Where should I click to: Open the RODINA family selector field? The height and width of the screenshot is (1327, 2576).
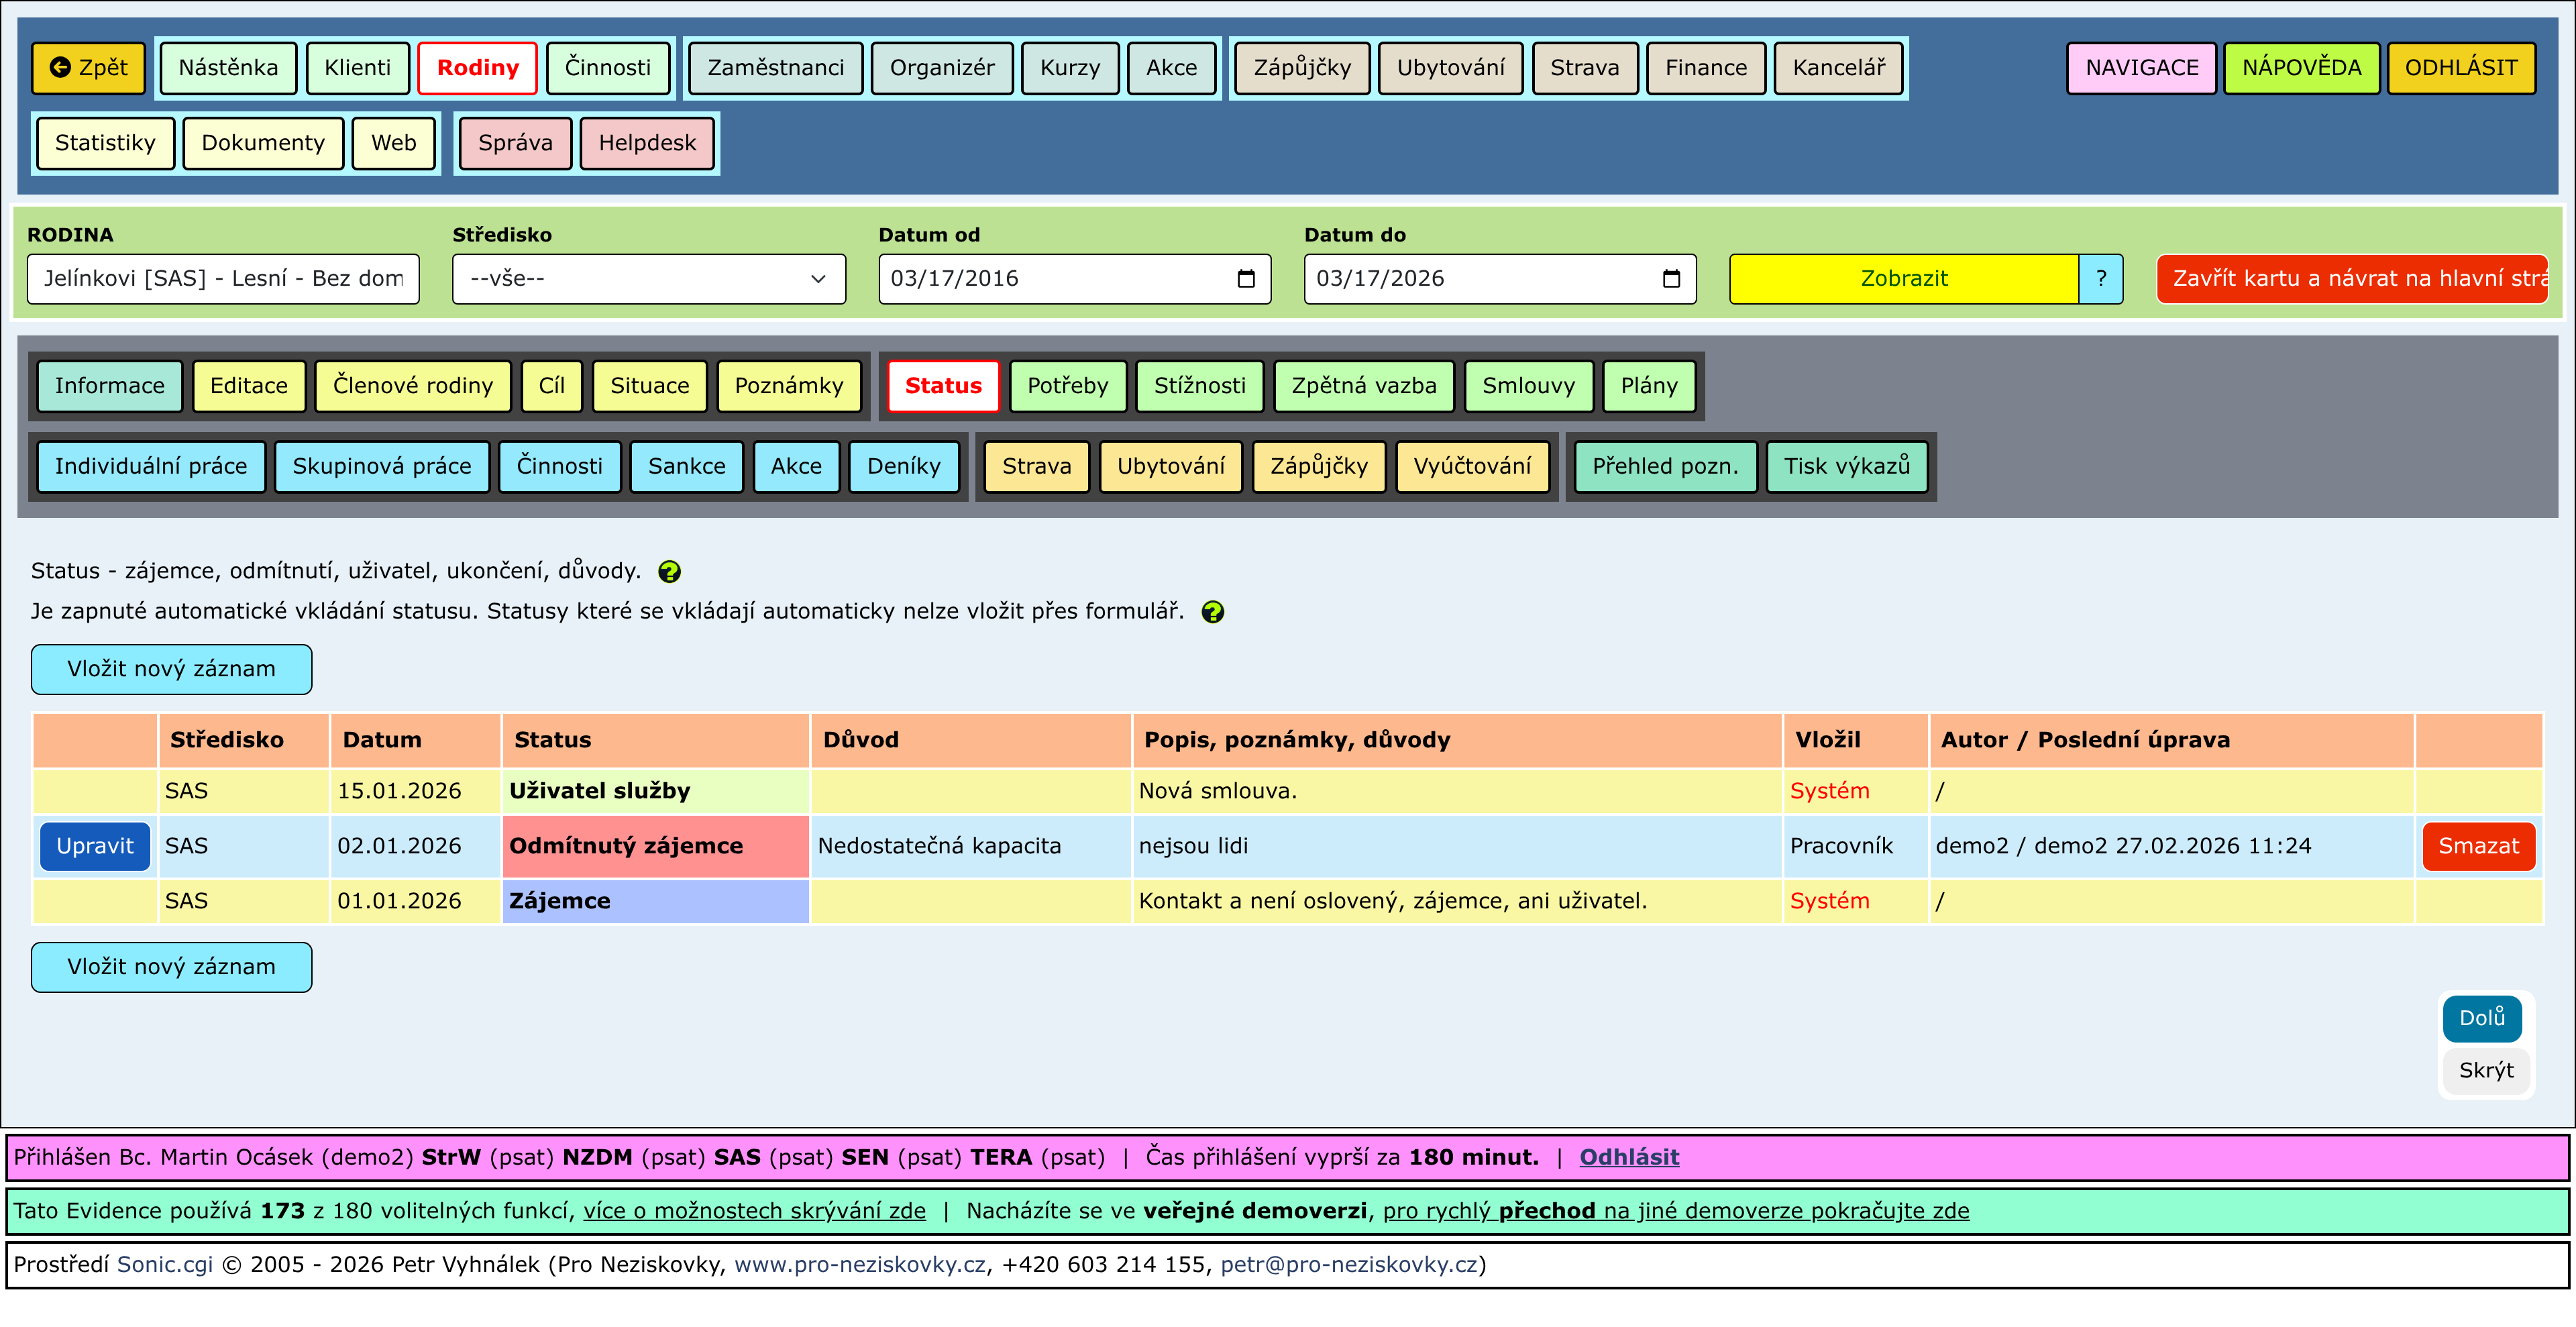[x=223, y=279]
